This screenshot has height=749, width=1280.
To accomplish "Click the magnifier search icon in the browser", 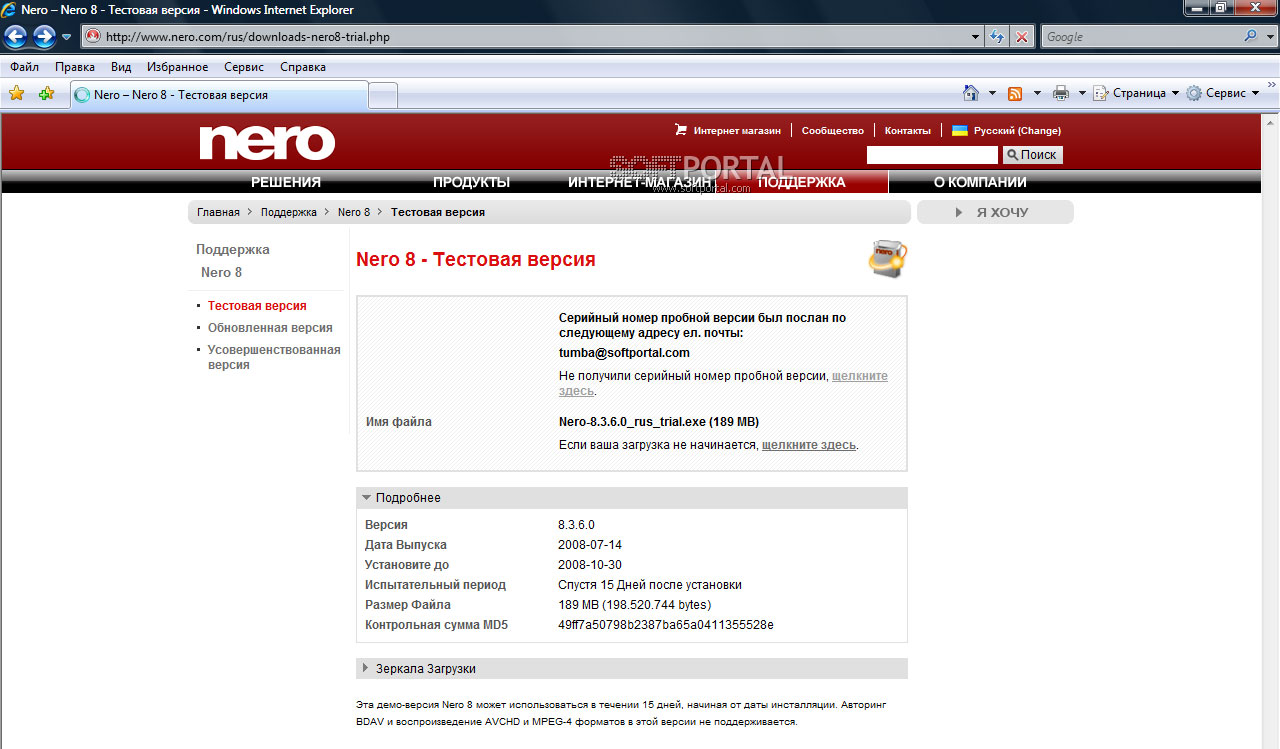I will pos(1251,37).
